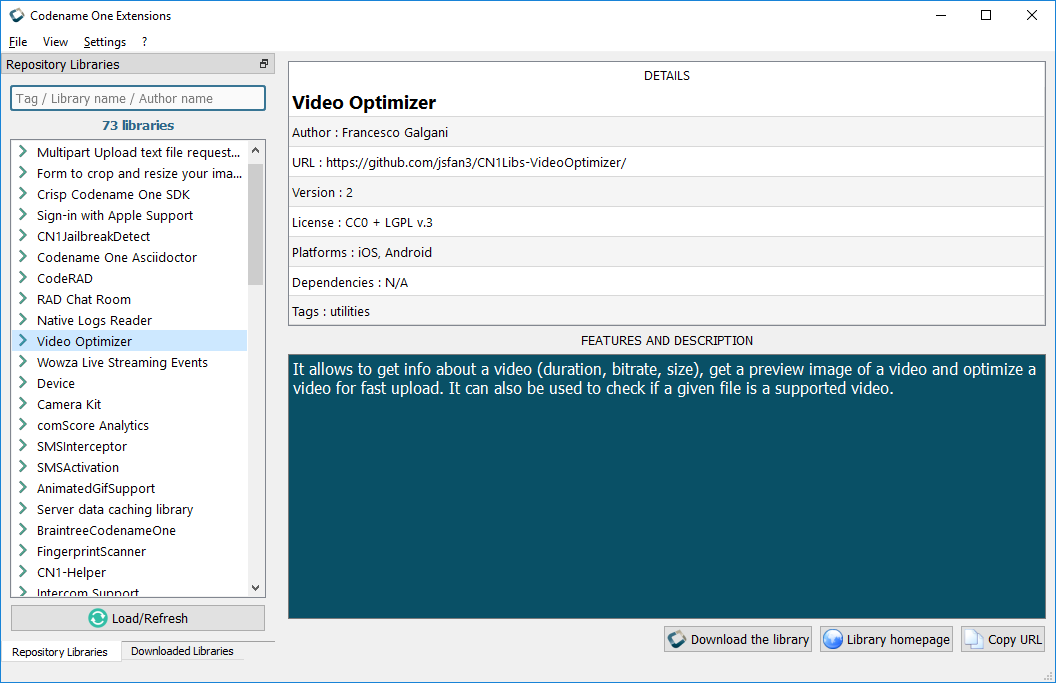The height and width of the screenshot is (683, 1056).
Task: Expand the Video Optimizer chevron
Action: (x=23, y=340)
